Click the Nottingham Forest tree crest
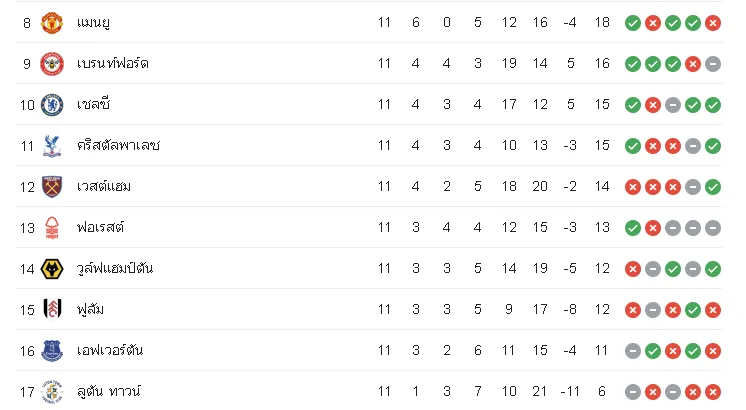 52,227
